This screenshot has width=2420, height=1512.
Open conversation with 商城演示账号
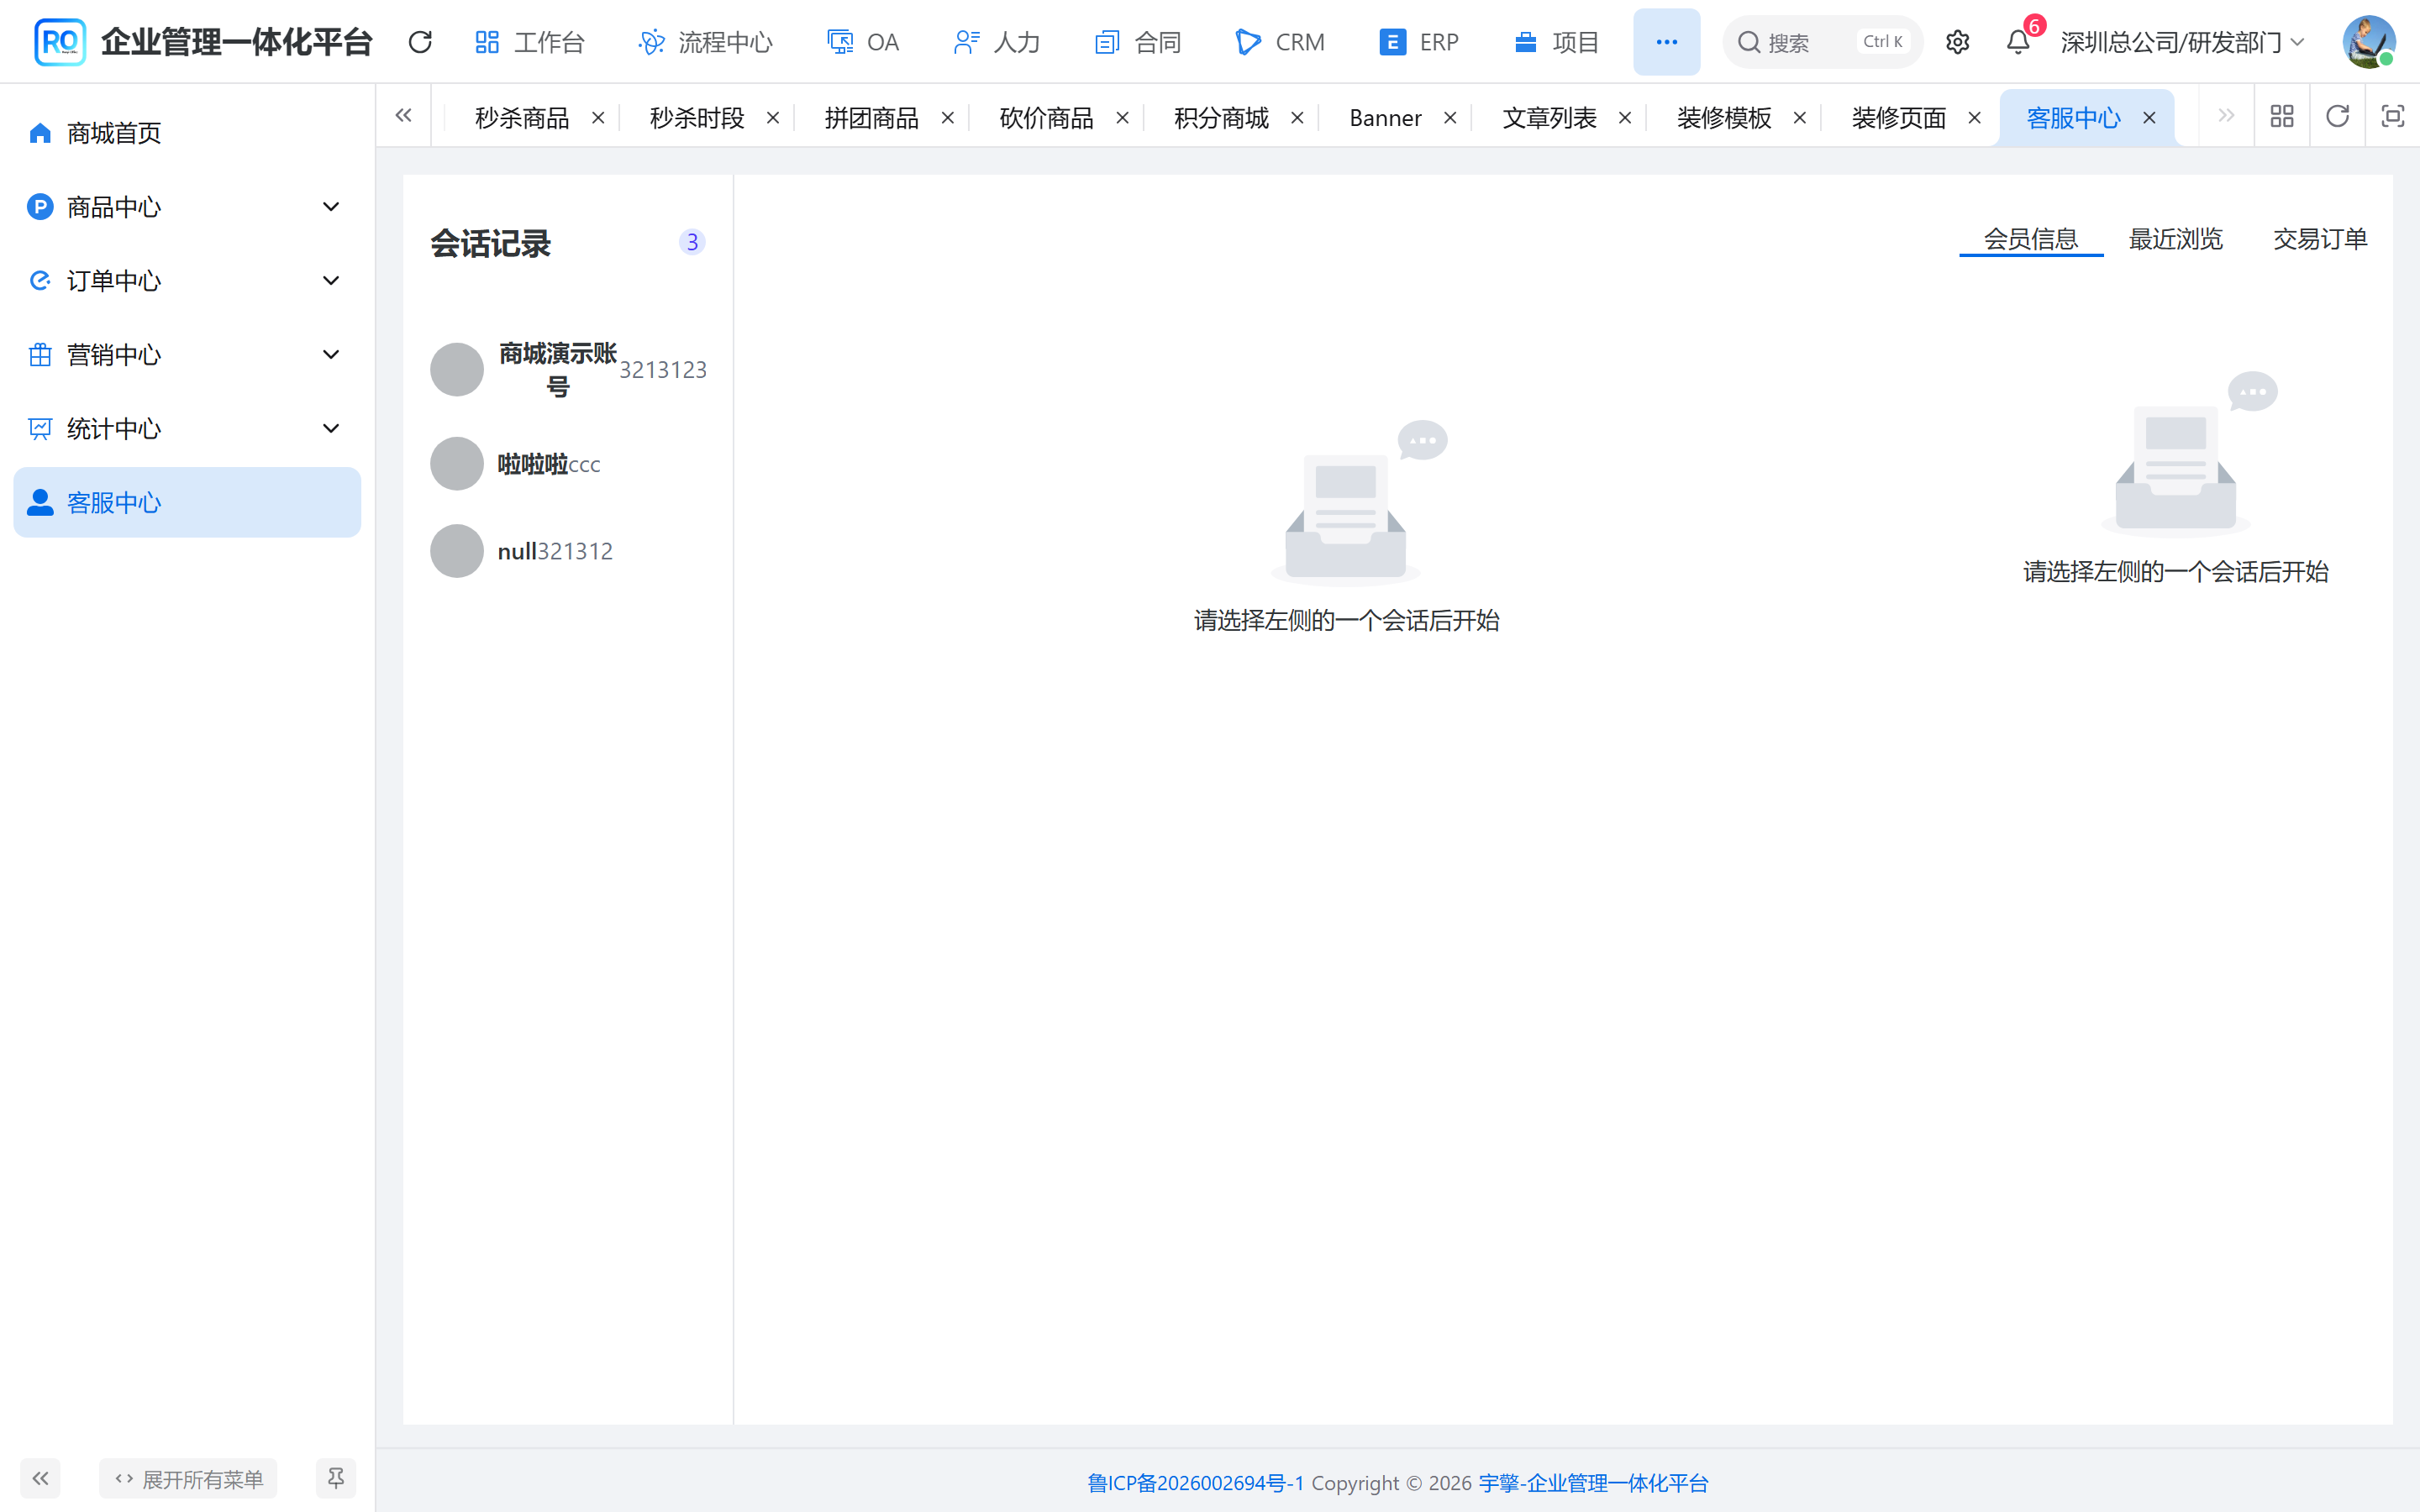[568, 370]
